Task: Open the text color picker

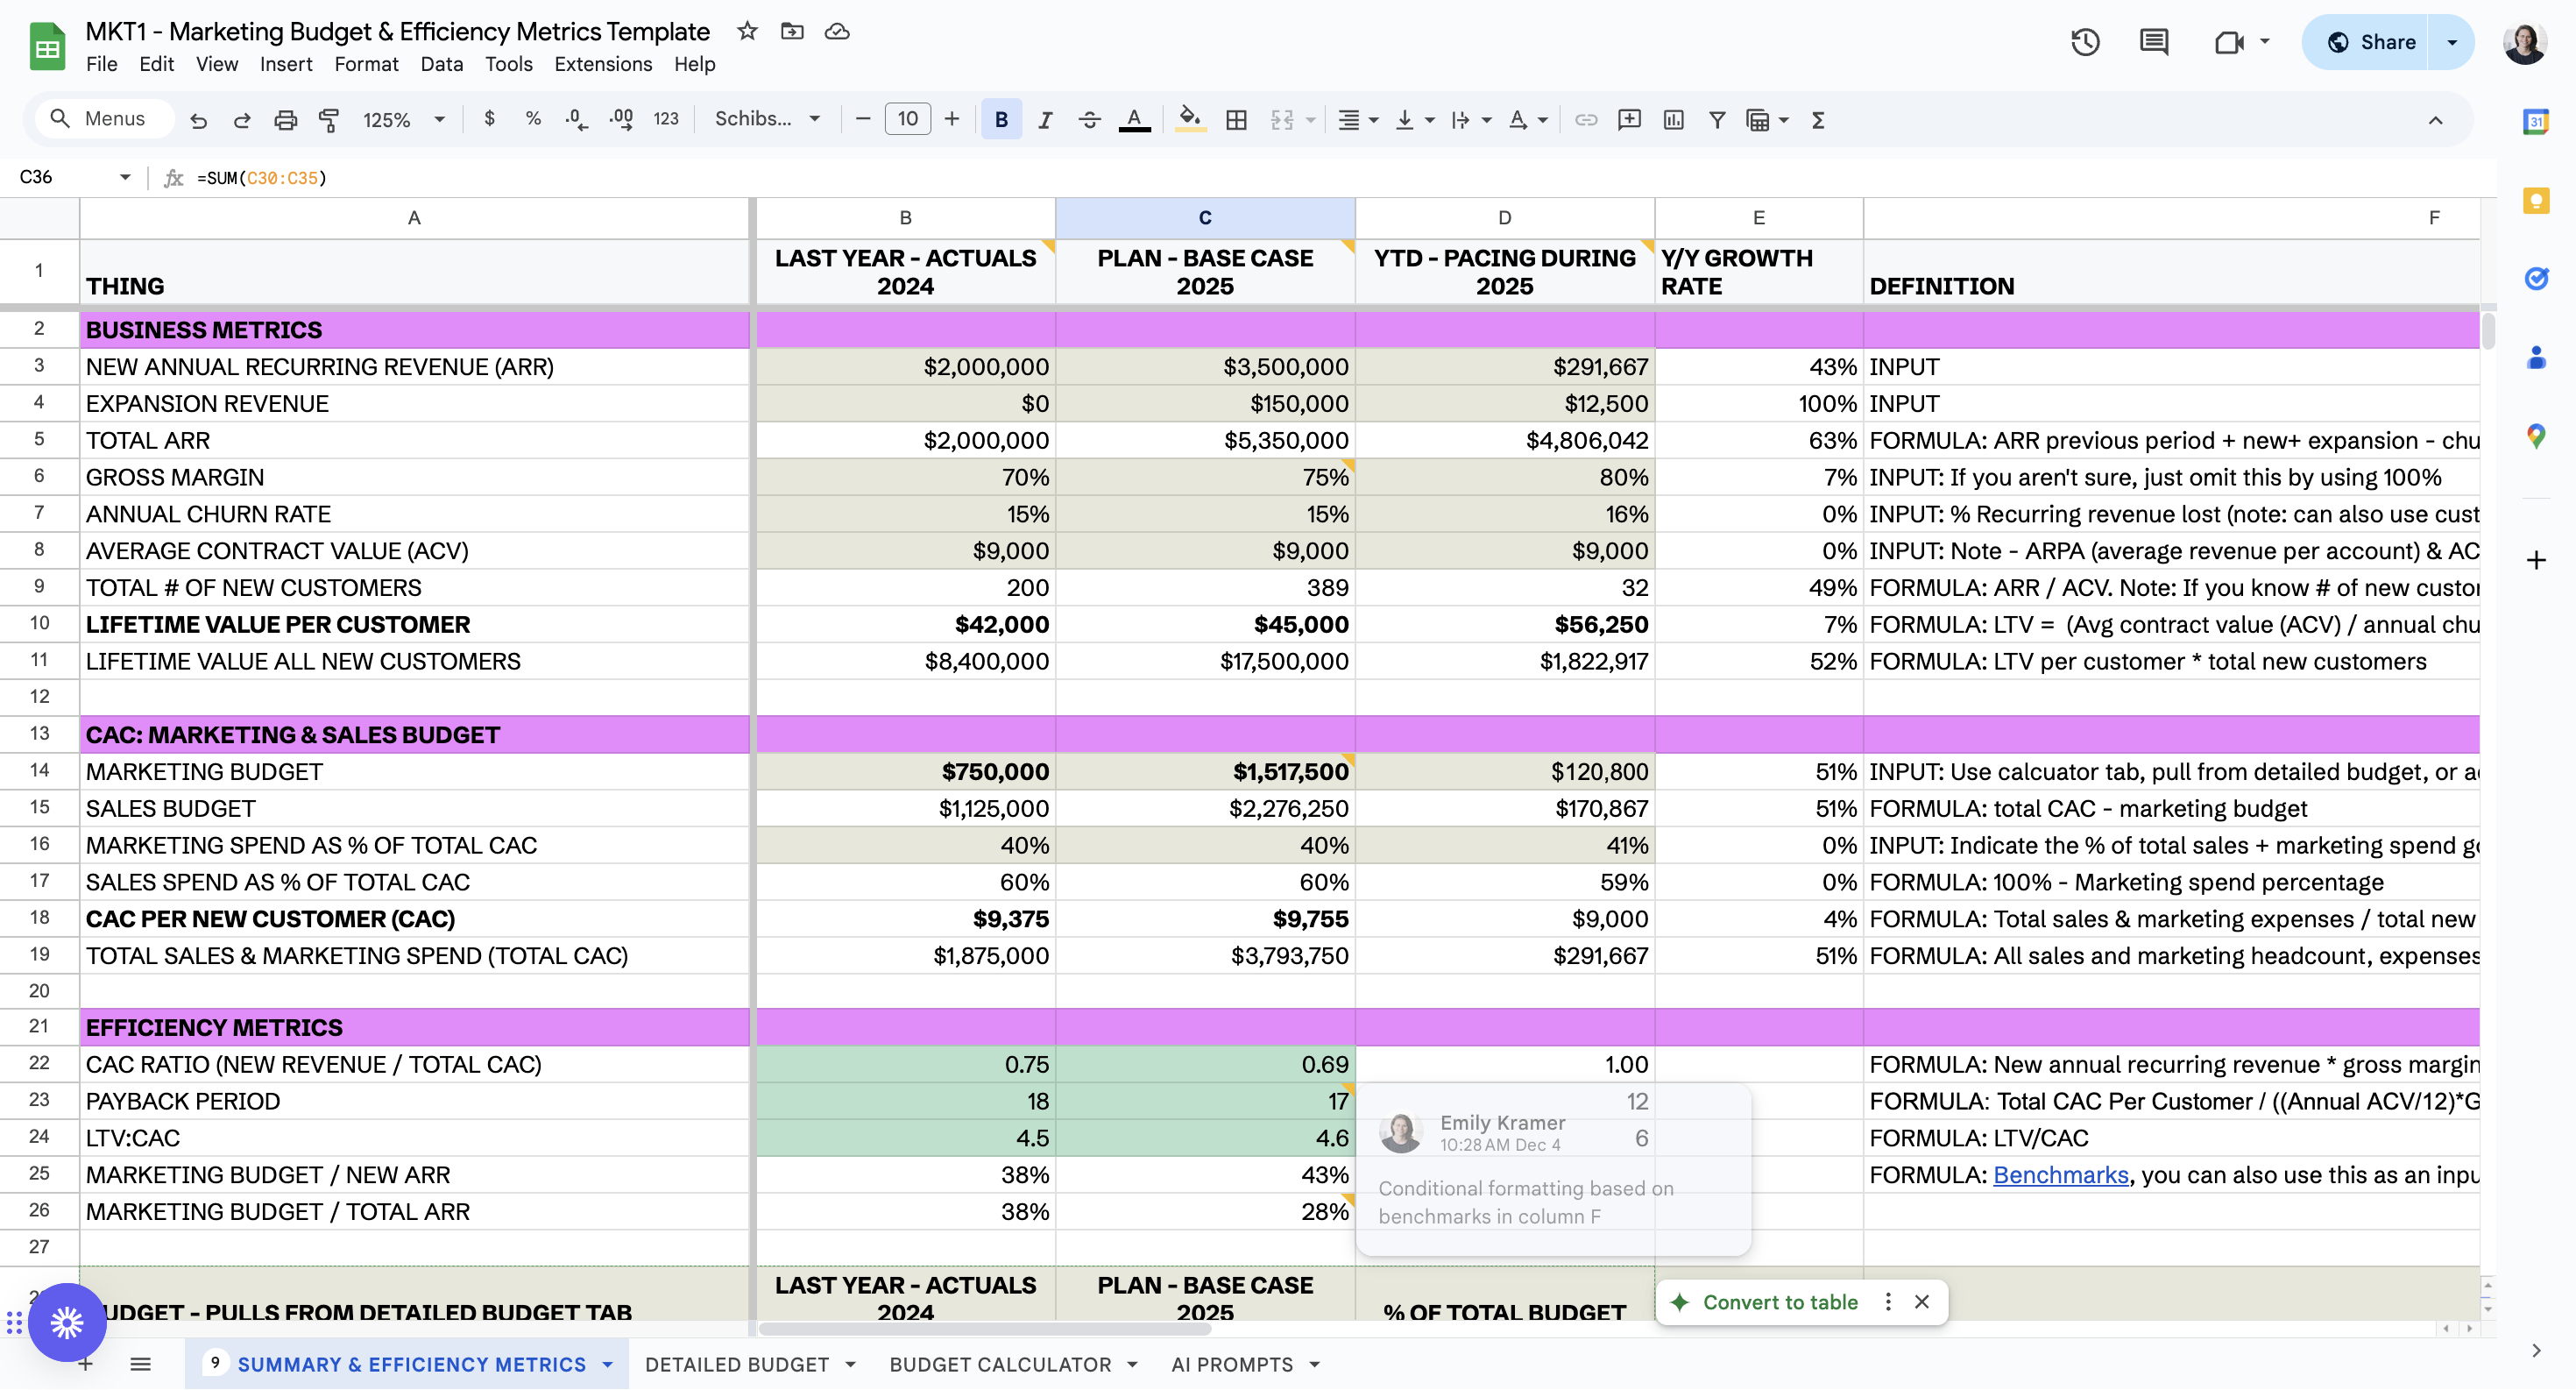Action: coord(1134,120)
